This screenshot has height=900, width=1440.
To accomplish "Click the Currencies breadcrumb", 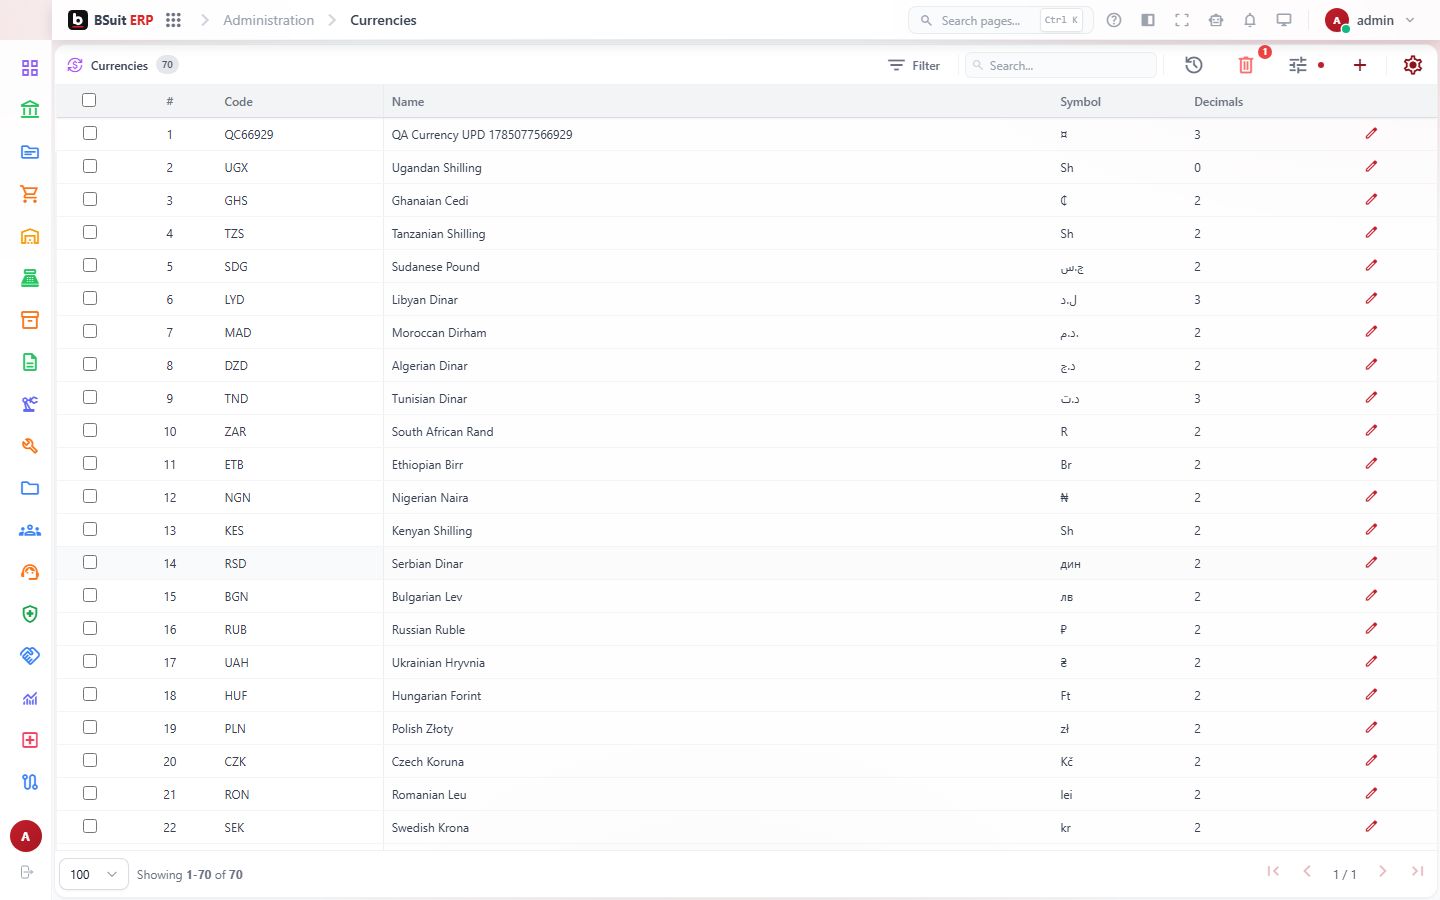I will [x=383, y=20].
